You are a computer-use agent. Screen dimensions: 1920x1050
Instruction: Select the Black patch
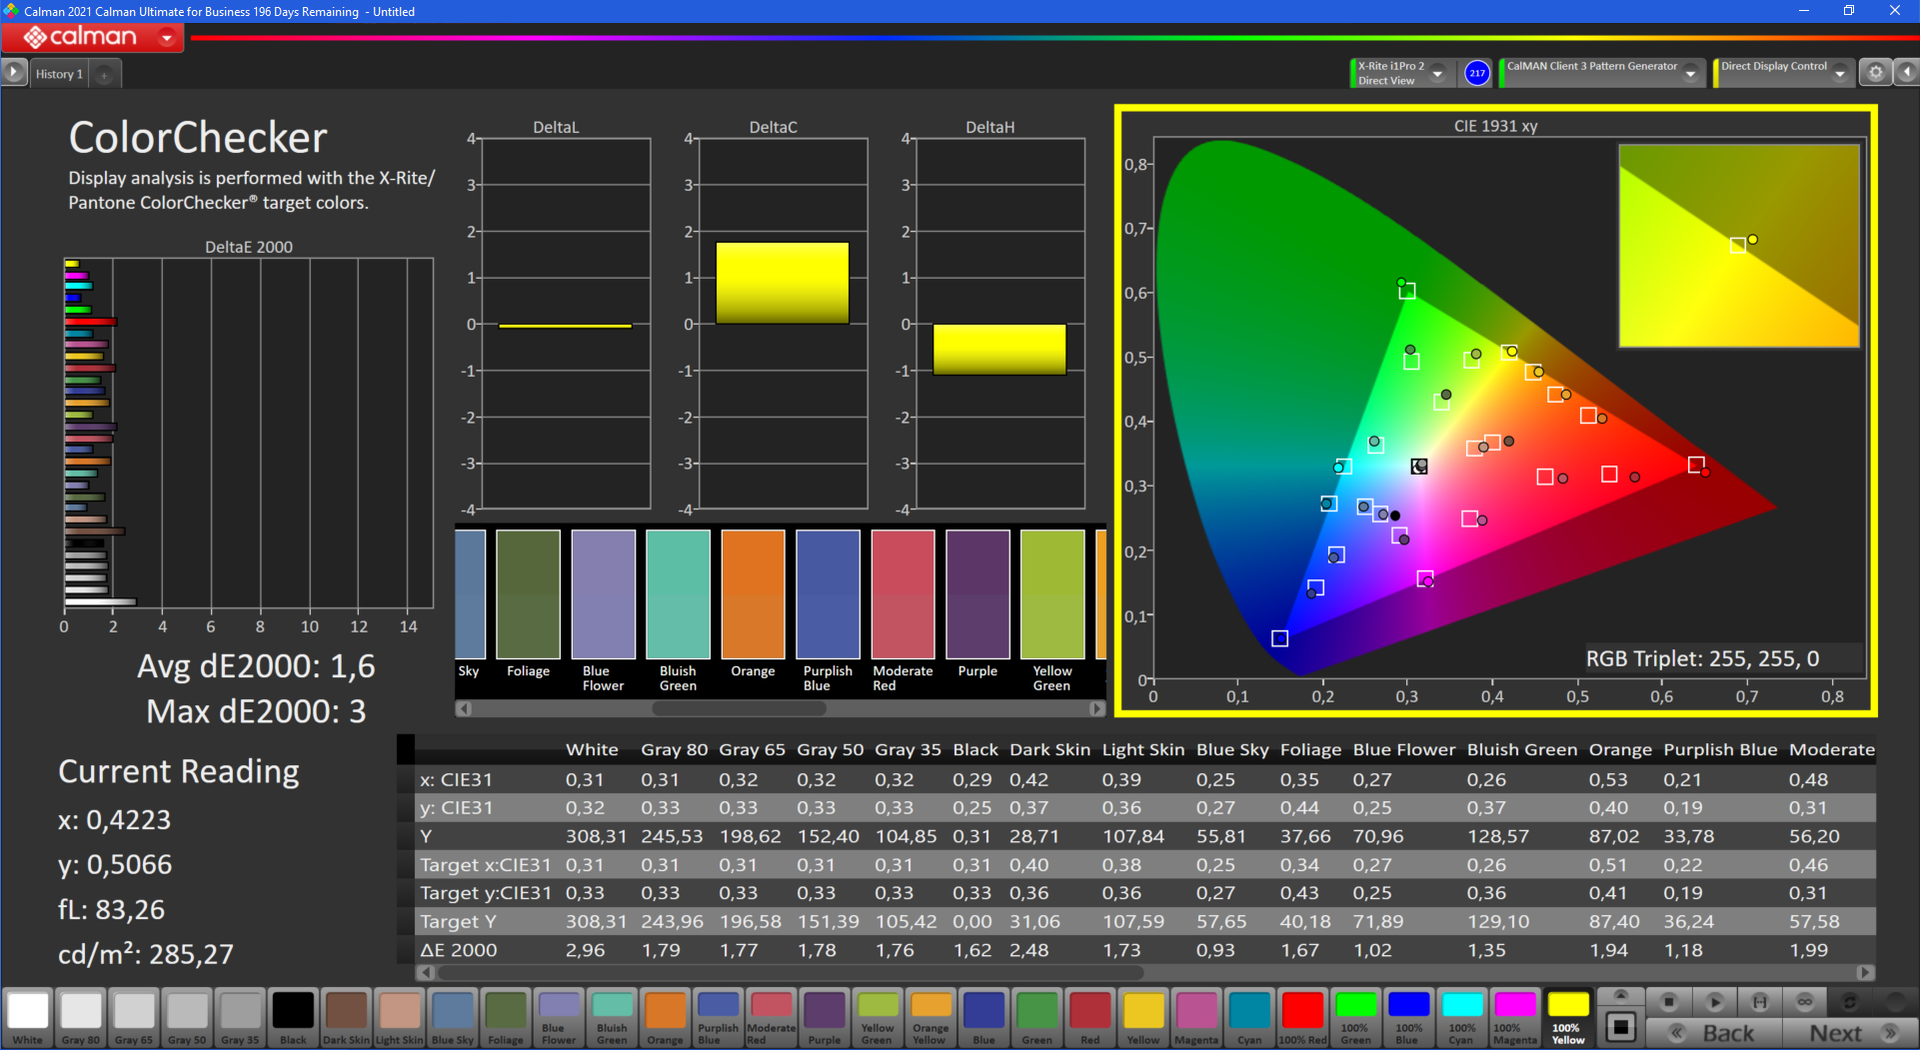pyautogui.click(x=293, y=1017)
